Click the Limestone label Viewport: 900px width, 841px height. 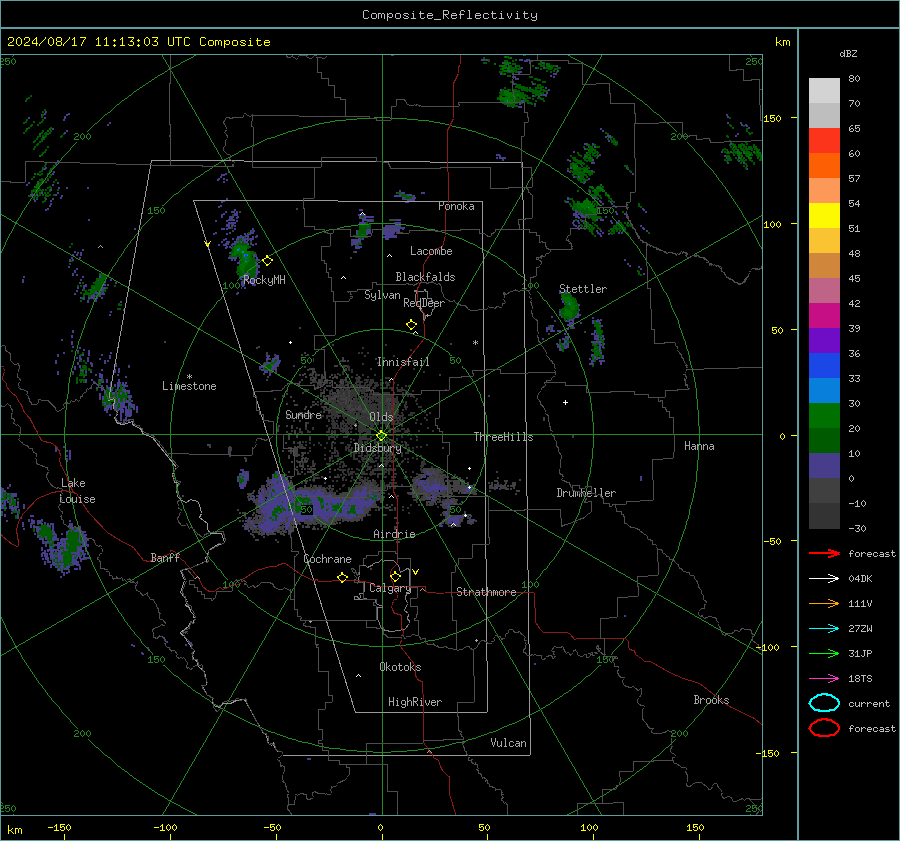(x=189, y=386)
